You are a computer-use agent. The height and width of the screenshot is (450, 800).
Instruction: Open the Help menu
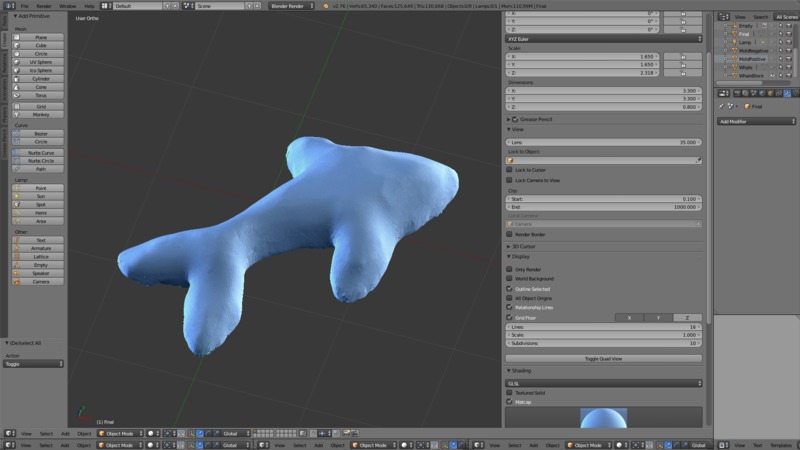tap(89, 6)
